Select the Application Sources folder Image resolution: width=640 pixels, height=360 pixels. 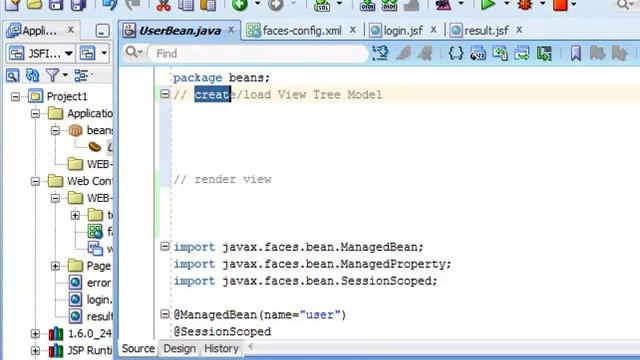point(90,113)
